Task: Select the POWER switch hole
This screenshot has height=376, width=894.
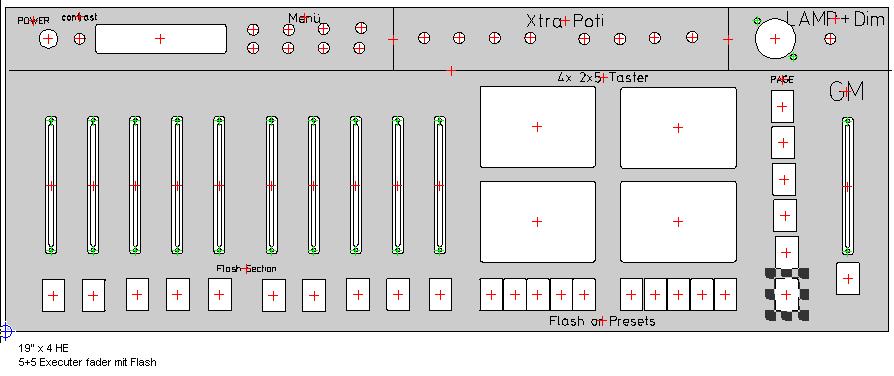Action: click(48, 39)
